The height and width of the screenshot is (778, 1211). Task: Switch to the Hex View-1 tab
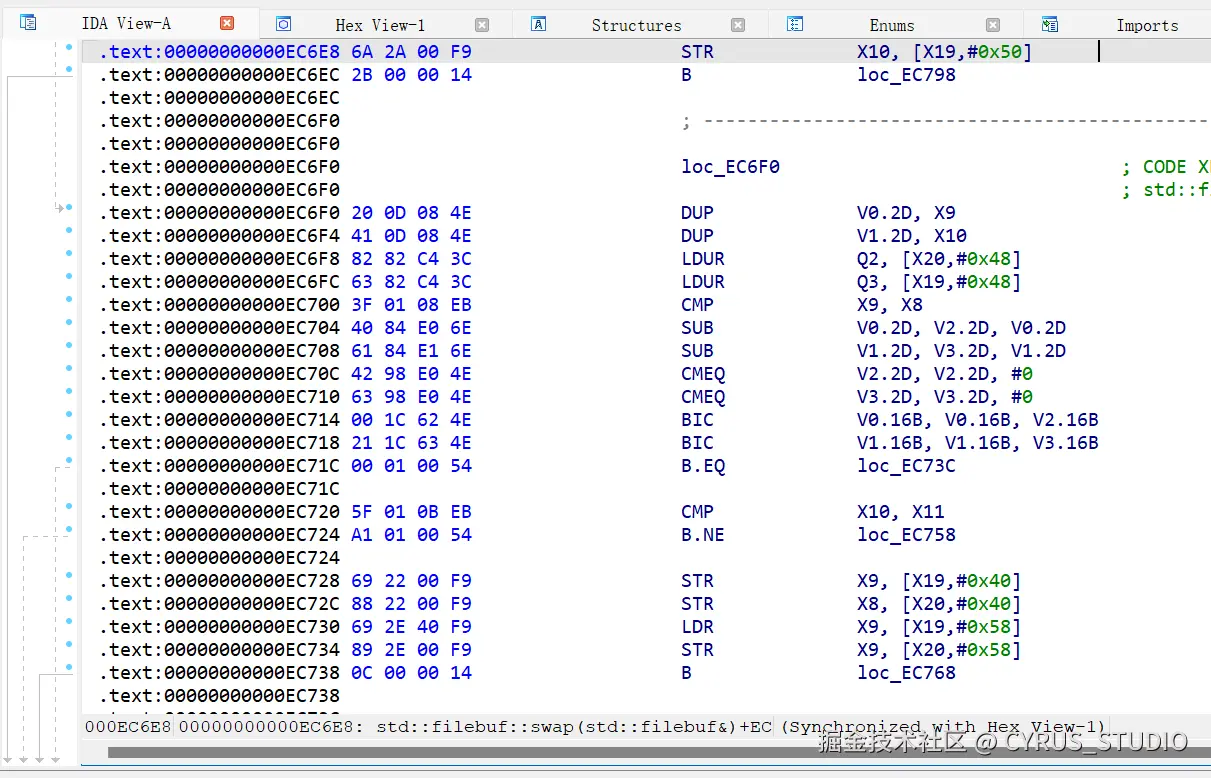point(380,25)
